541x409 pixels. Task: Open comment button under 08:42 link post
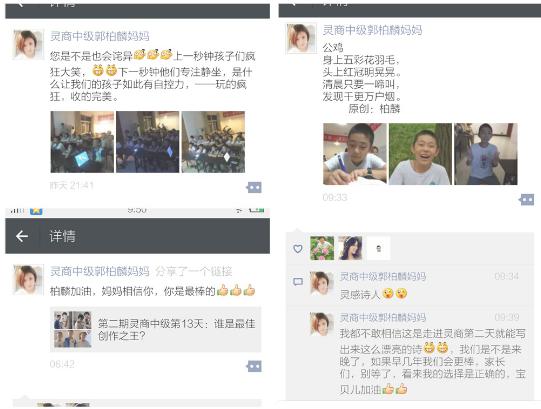[x=254, y=366]
